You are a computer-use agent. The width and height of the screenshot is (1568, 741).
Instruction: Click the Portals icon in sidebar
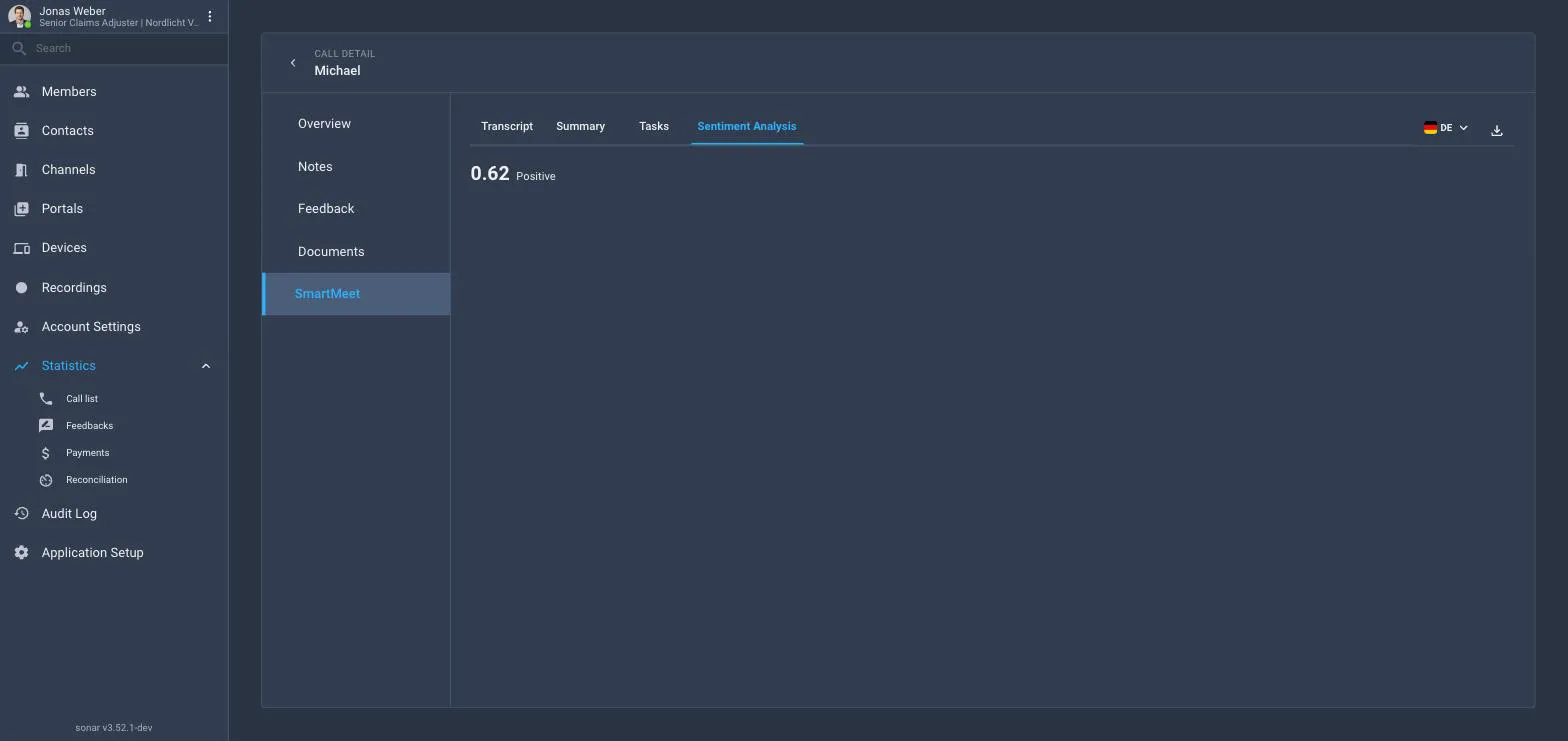point(21,209)
